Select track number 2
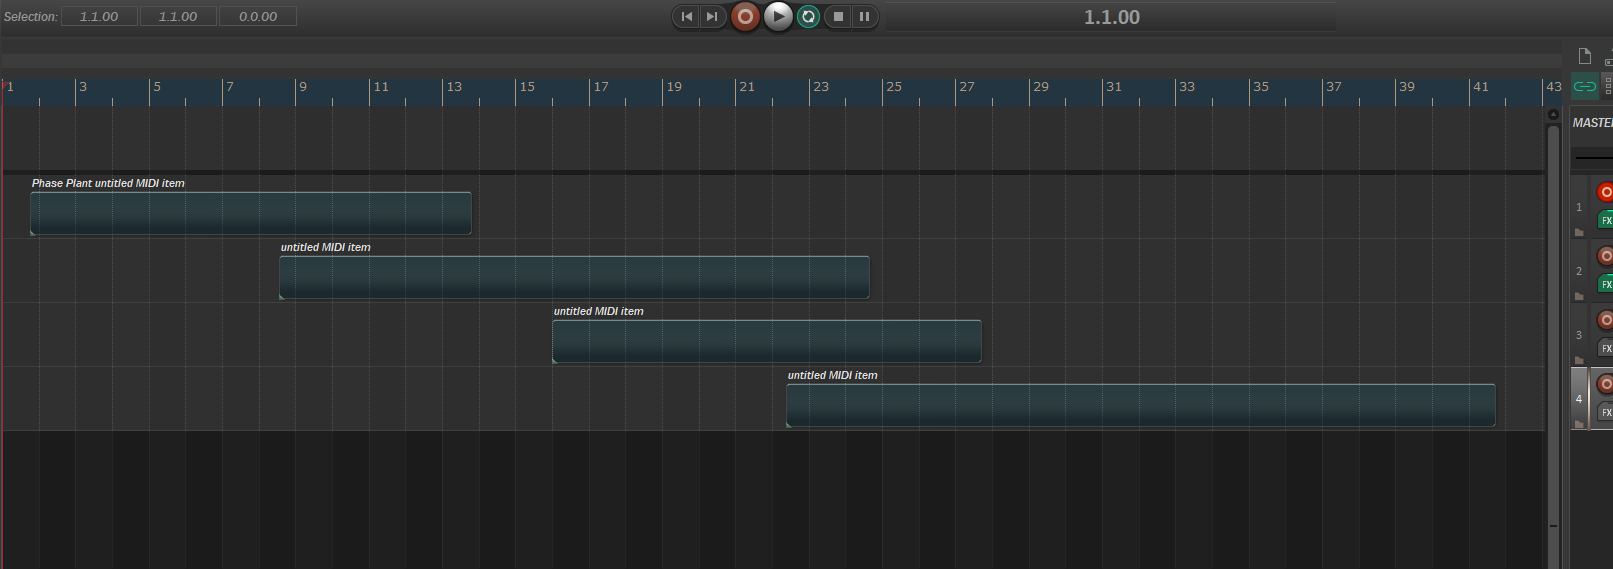Screen dimensions: 1613x569 coord(1579,271)
